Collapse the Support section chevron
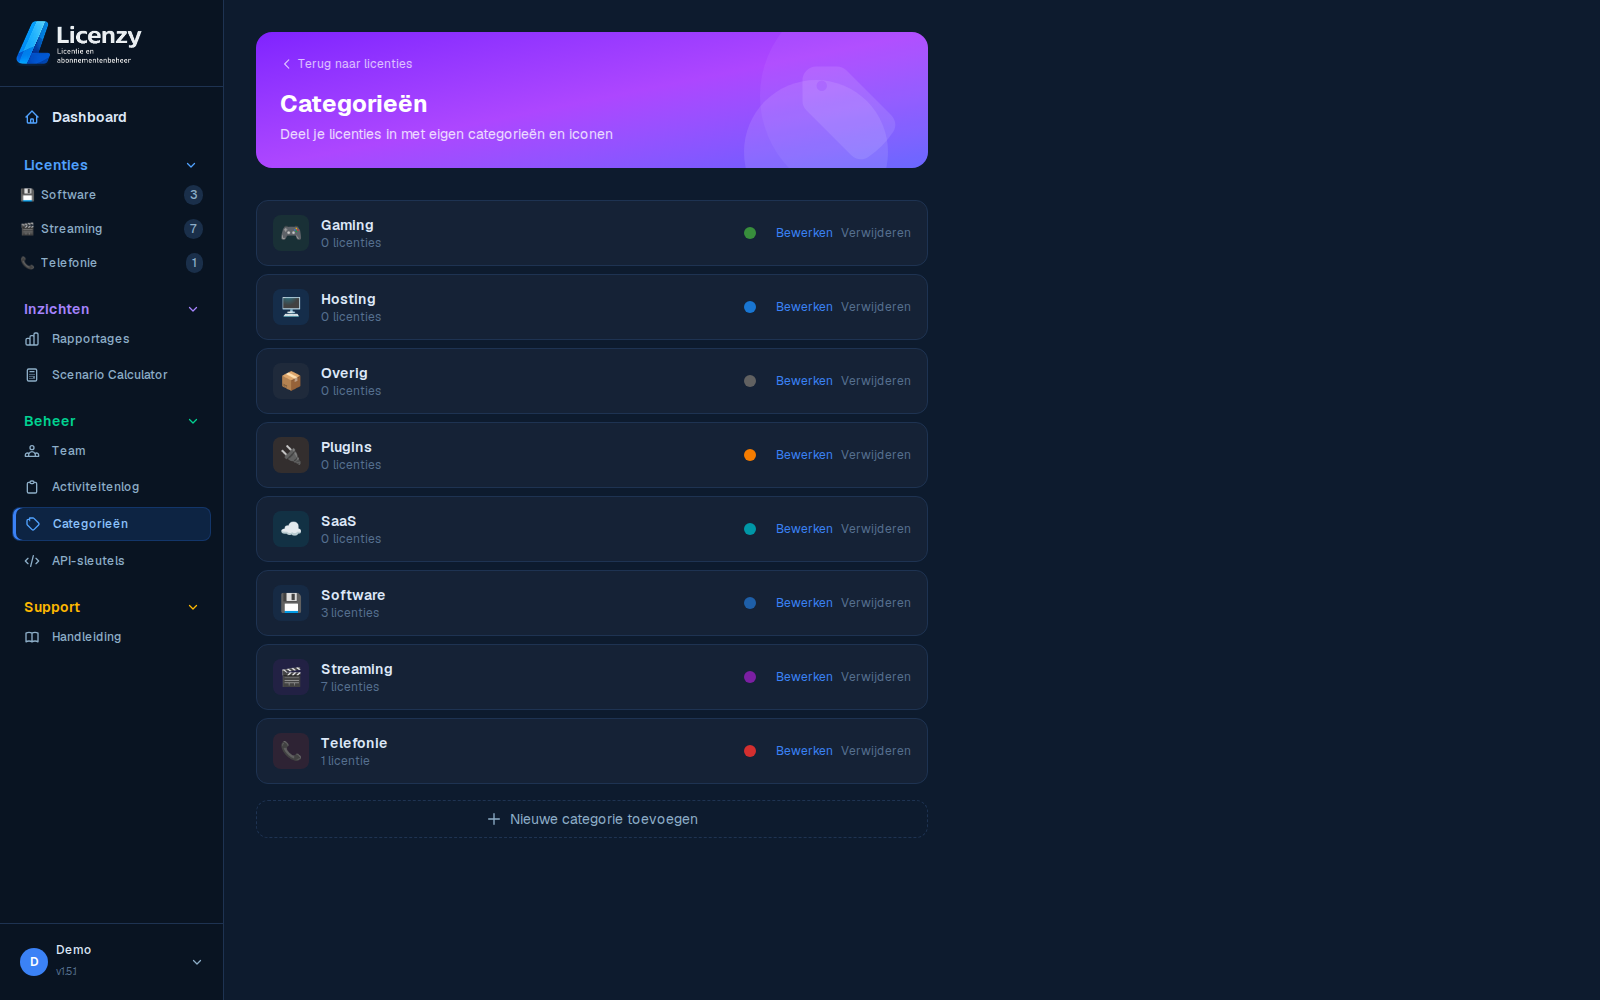The width and height of the screenshot is (1600, 1000). click(193, 607)
